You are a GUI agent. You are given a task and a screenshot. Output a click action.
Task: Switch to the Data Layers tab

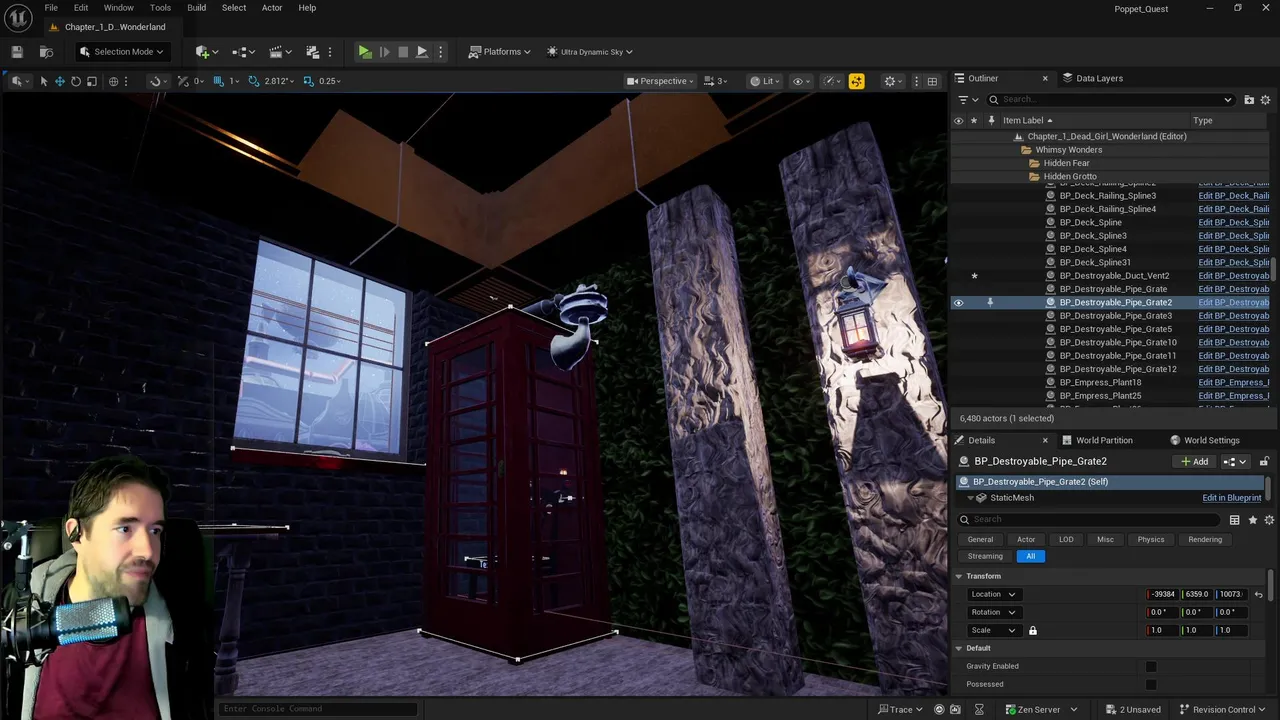(1092, 78)
